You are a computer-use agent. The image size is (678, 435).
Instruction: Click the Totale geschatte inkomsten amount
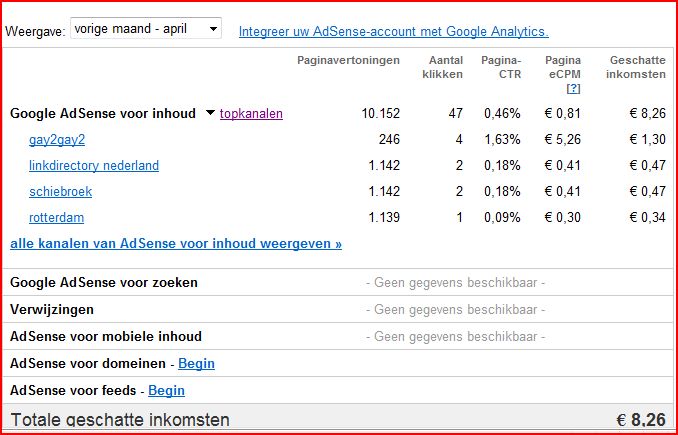click(x=641, y=419)
